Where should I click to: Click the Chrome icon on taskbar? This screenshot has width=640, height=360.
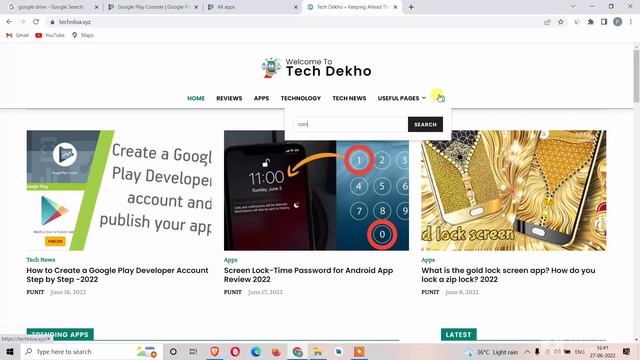coord(298,351)
